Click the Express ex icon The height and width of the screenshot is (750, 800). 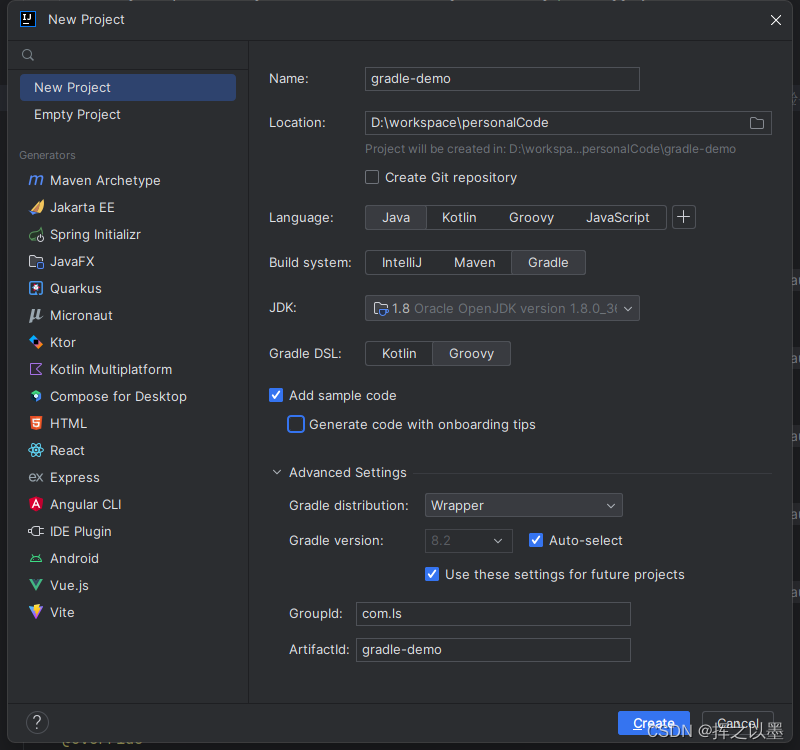pyautogui.click(x=36, y=477)
